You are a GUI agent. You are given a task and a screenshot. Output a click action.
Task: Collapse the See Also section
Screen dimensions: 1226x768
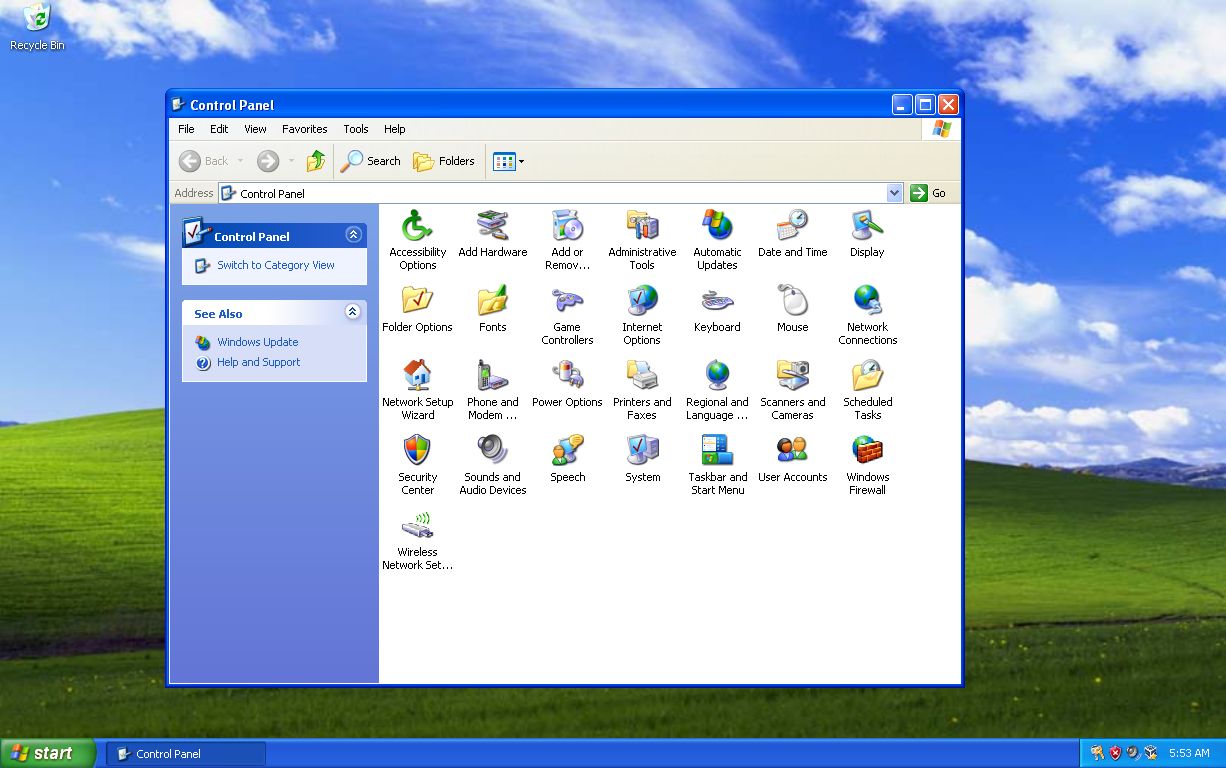point(353,312)
